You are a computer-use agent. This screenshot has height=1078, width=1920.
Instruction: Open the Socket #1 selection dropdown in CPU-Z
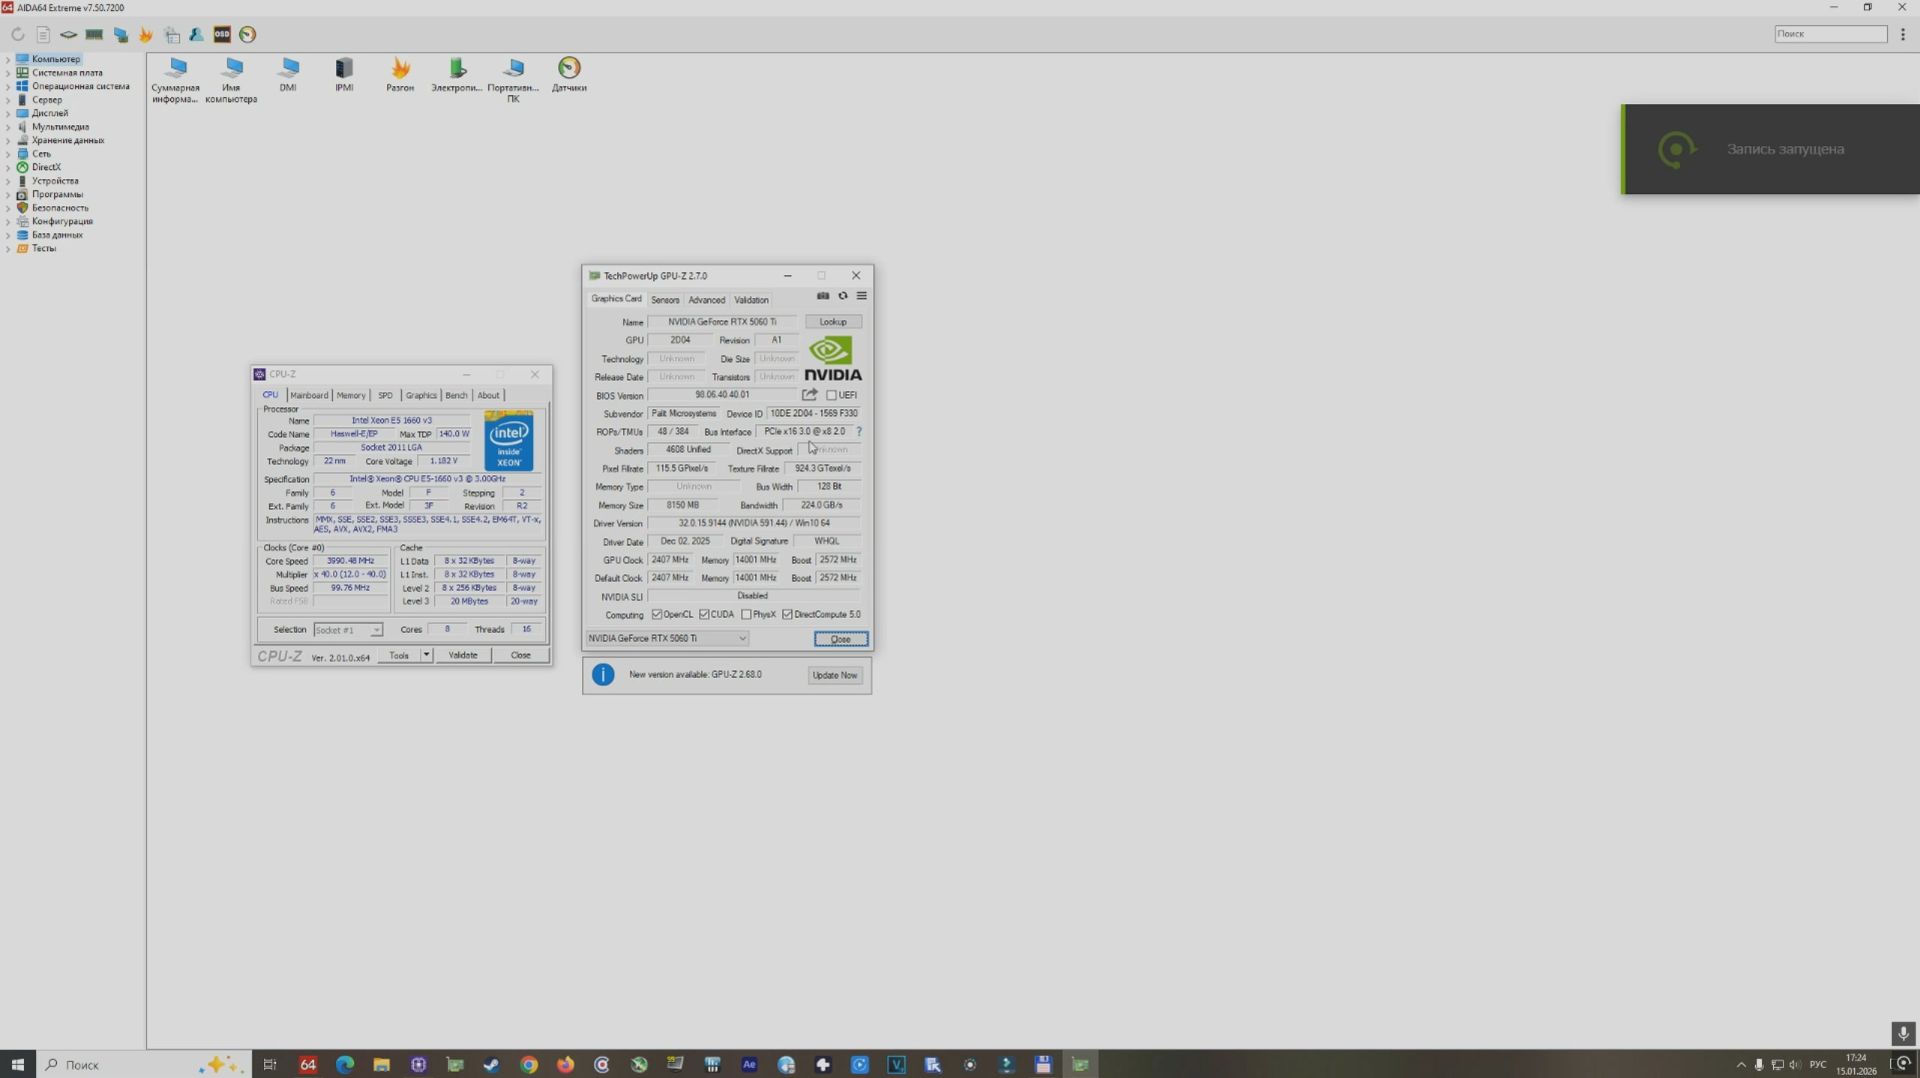(x=377, y=630)
